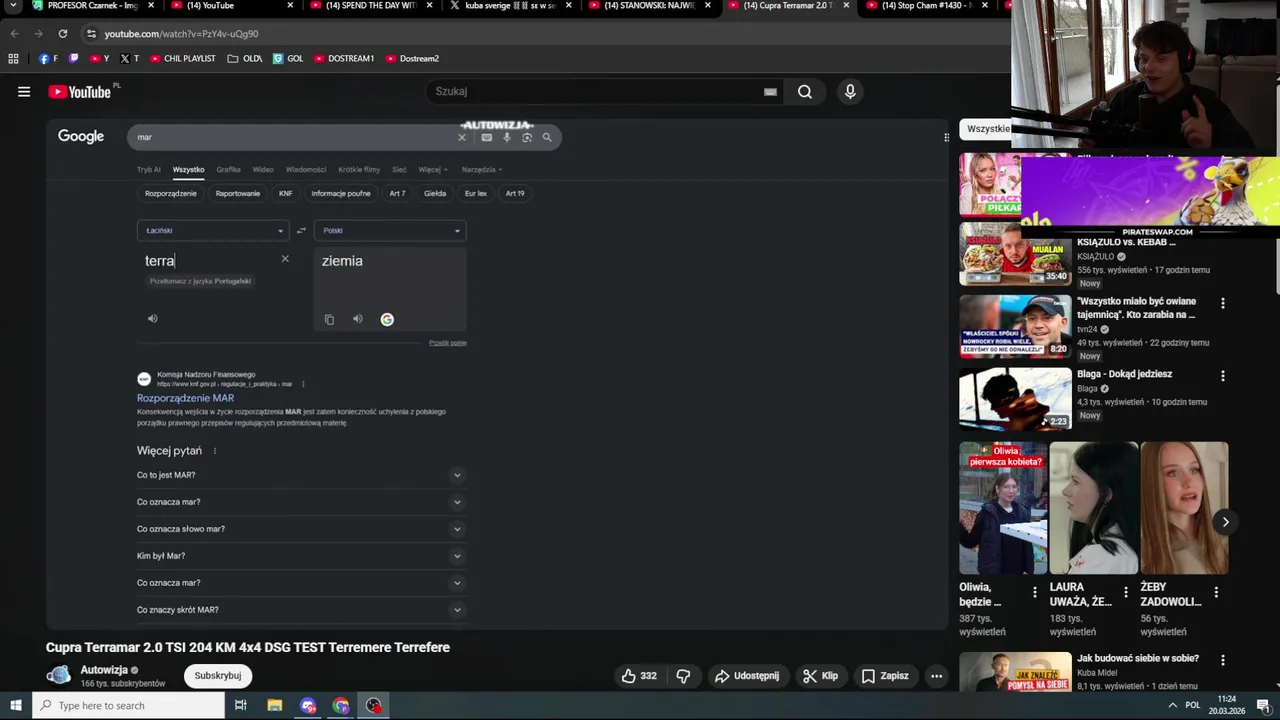
Task: Open GOL bookmark
Action: (x=288, y=58)
